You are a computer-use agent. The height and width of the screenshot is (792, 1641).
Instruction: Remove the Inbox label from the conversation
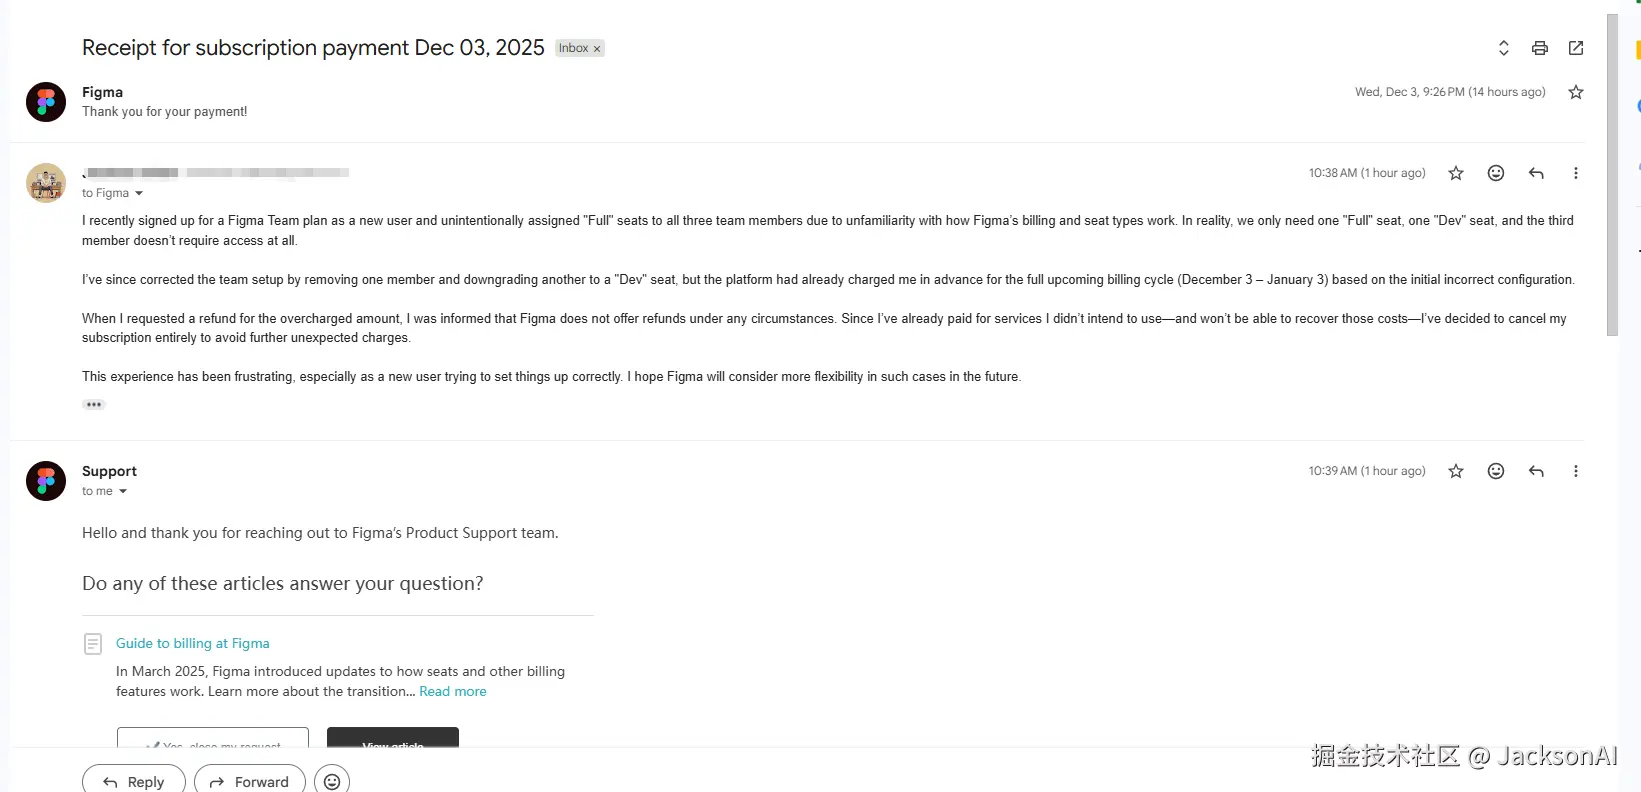pos(597,49)
